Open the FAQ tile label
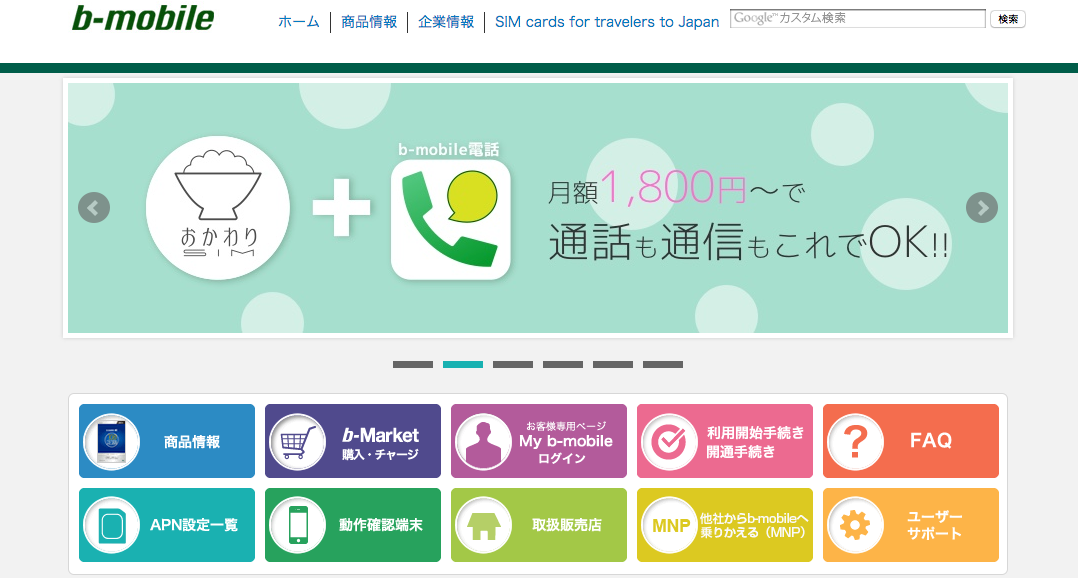1078x578 pixels. (931, 441)
